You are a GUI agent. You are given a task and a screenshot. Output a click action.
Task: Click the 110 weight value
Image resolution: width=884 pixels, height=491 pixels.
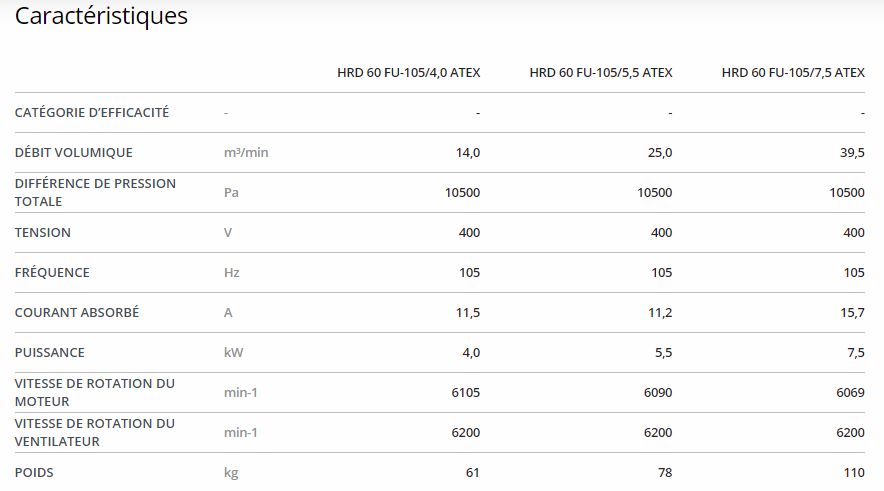click(854, 472)
